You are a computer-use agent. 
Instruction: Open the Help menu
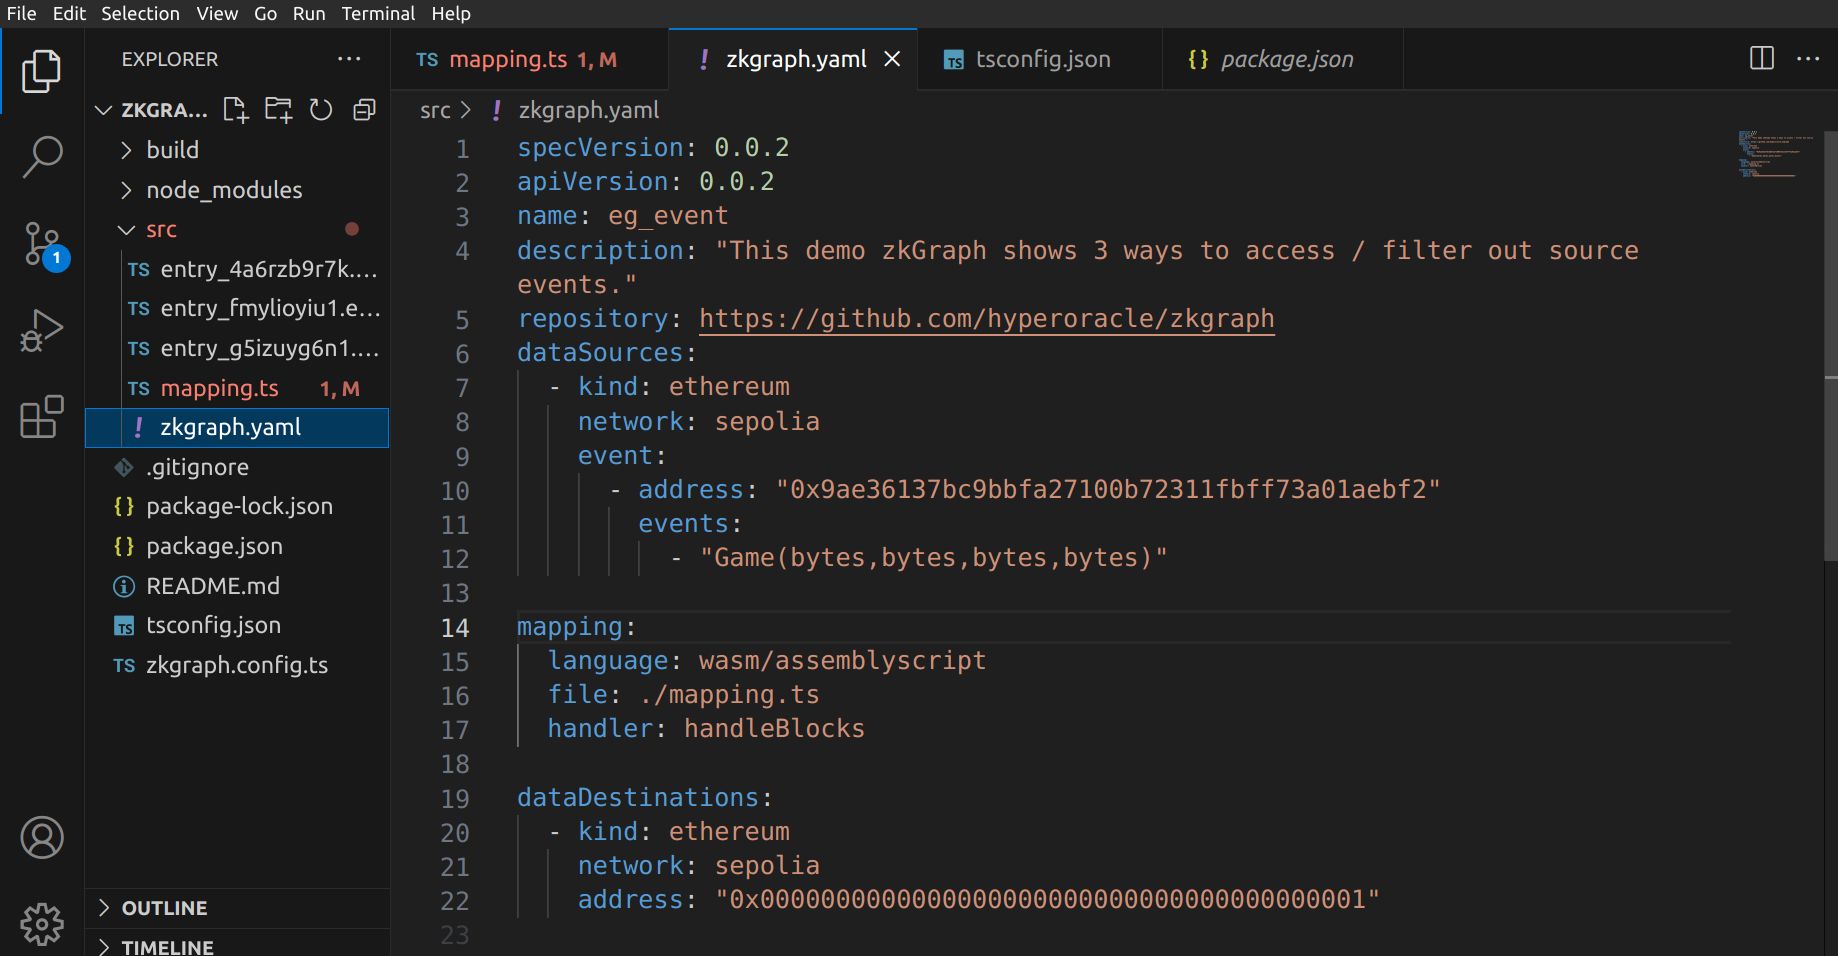coord(451,14)
